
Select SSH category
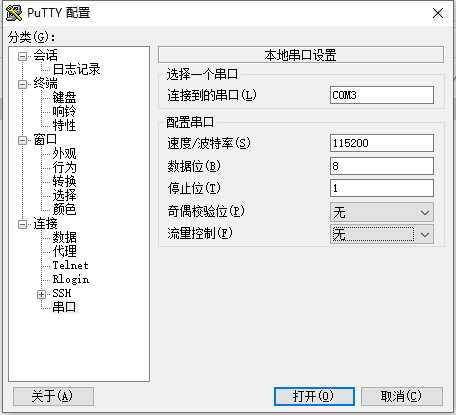pos(62,293)
